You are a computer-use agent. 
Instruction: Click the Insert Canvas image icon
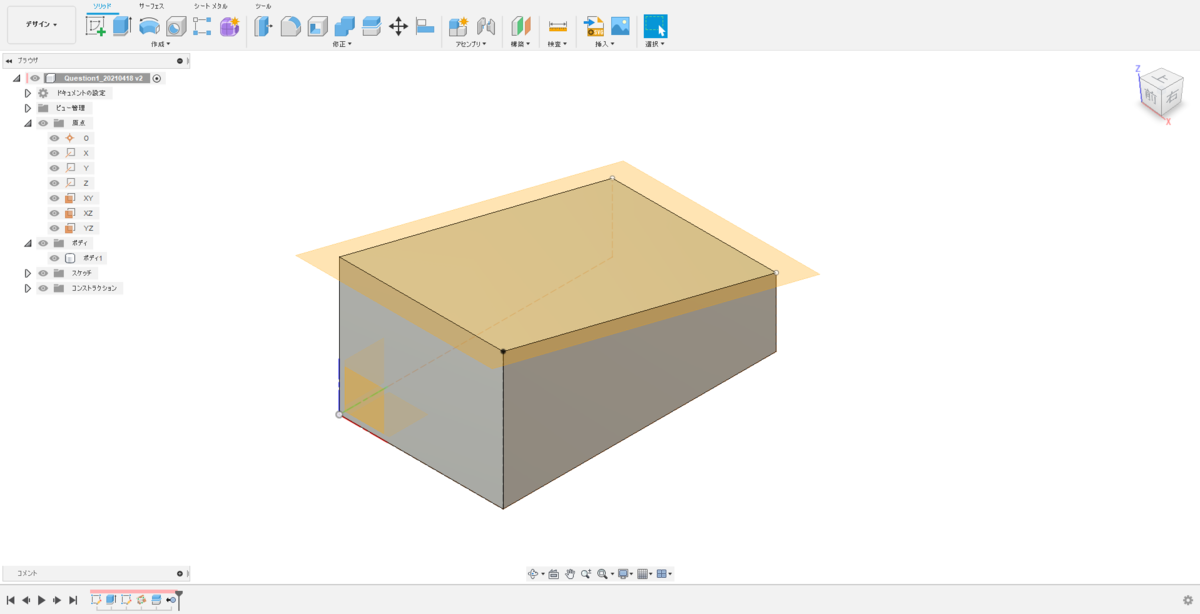tap(620, 26)
